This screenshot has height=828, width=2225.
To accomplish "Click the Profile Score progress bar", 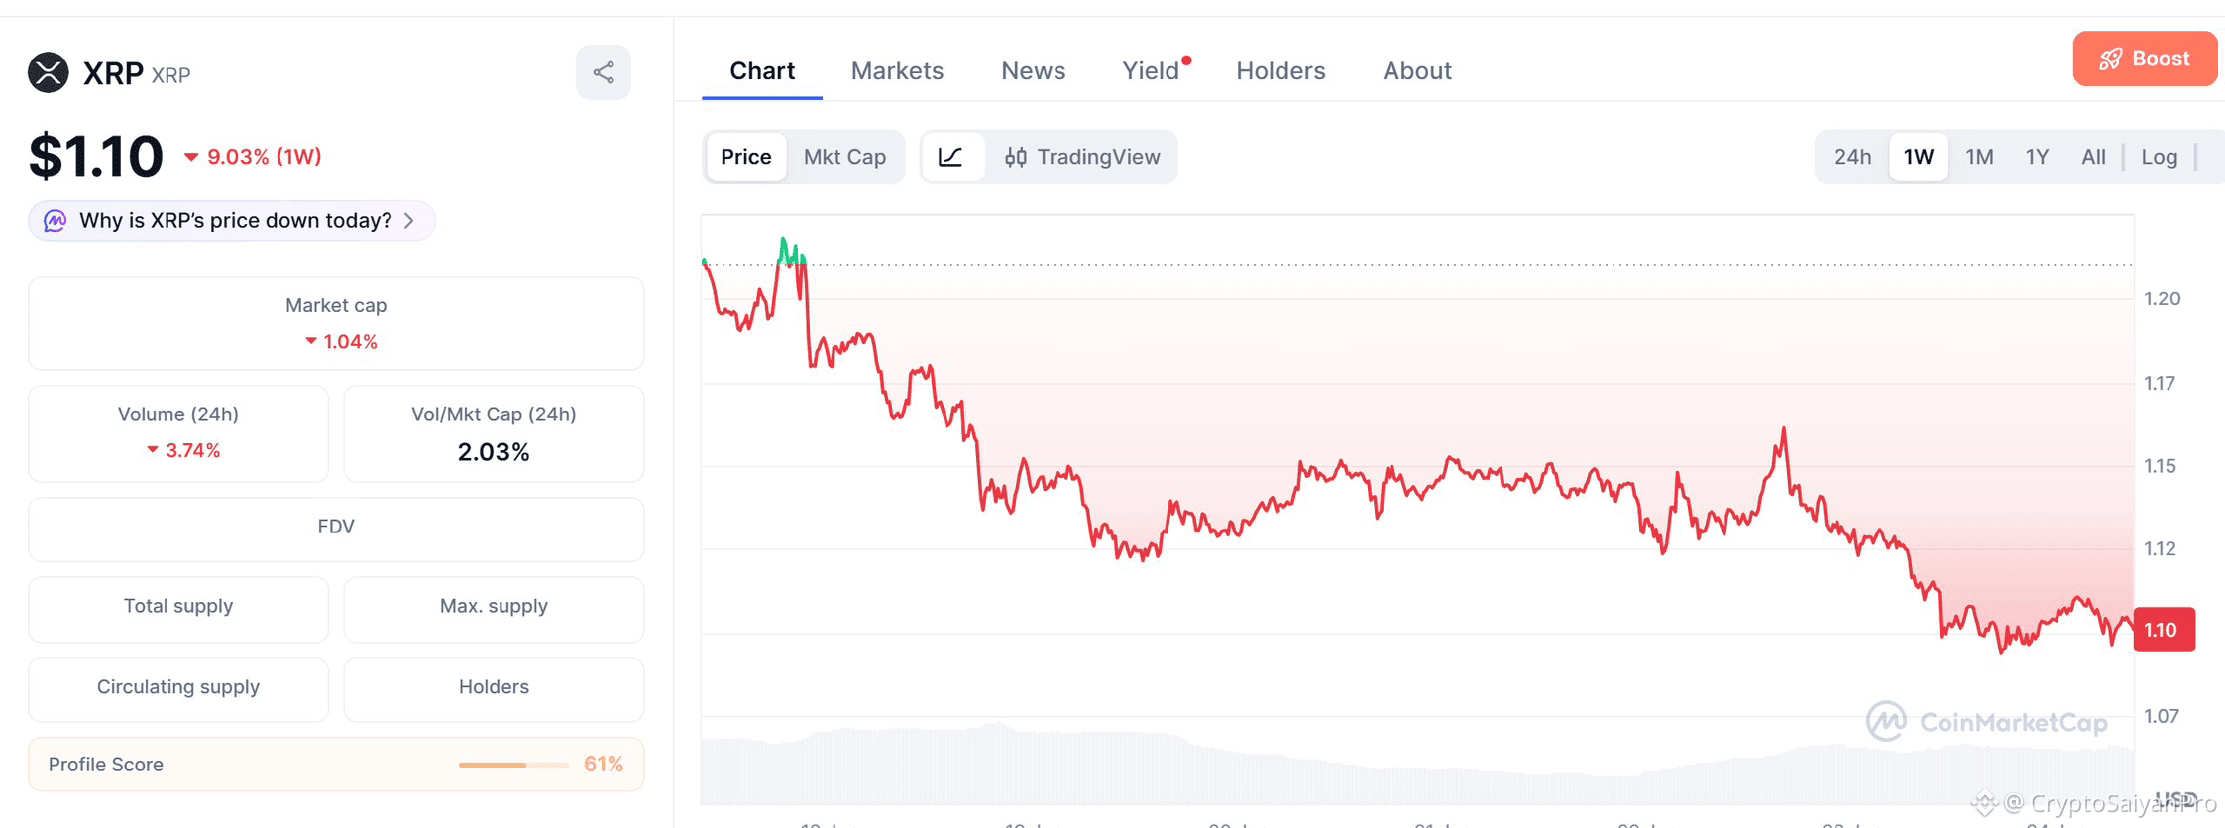I will pyautogui.click(x=514, y=765).
